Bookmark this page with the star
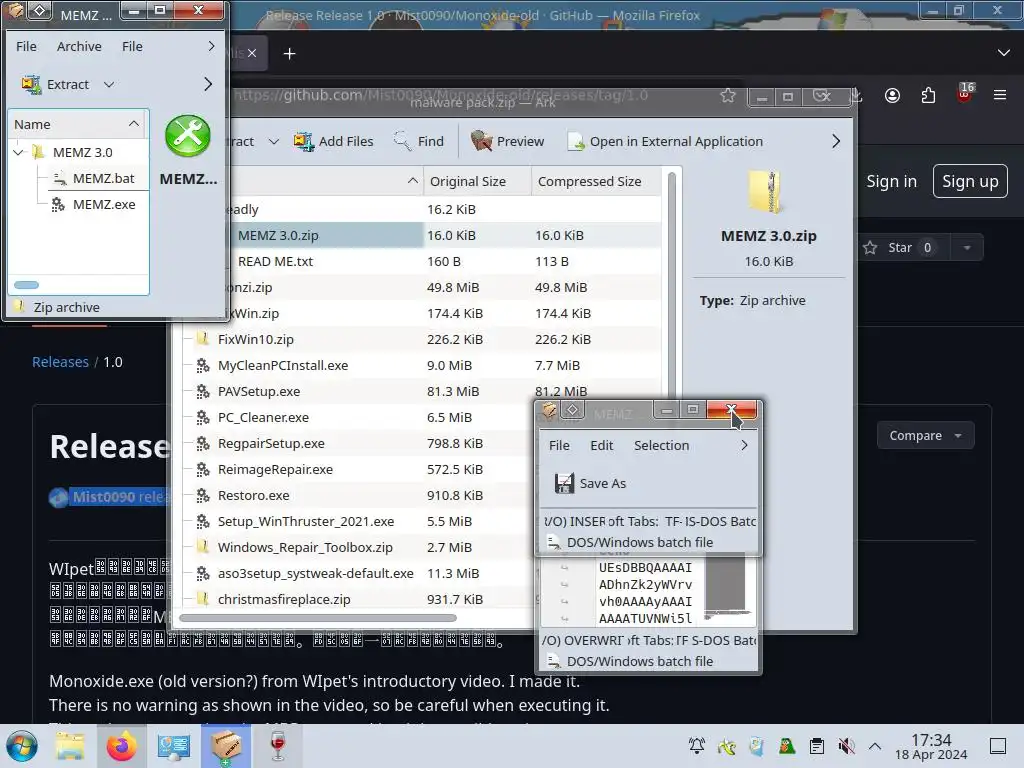Image resolution: width=1024 pixels, height=768 pixels. (728, 95)
